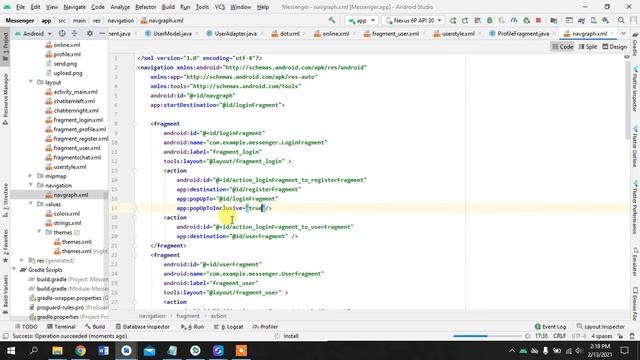Open the Database Inspector tool window
The width and height of the screenshot is (640, 360).
[142, 327]
